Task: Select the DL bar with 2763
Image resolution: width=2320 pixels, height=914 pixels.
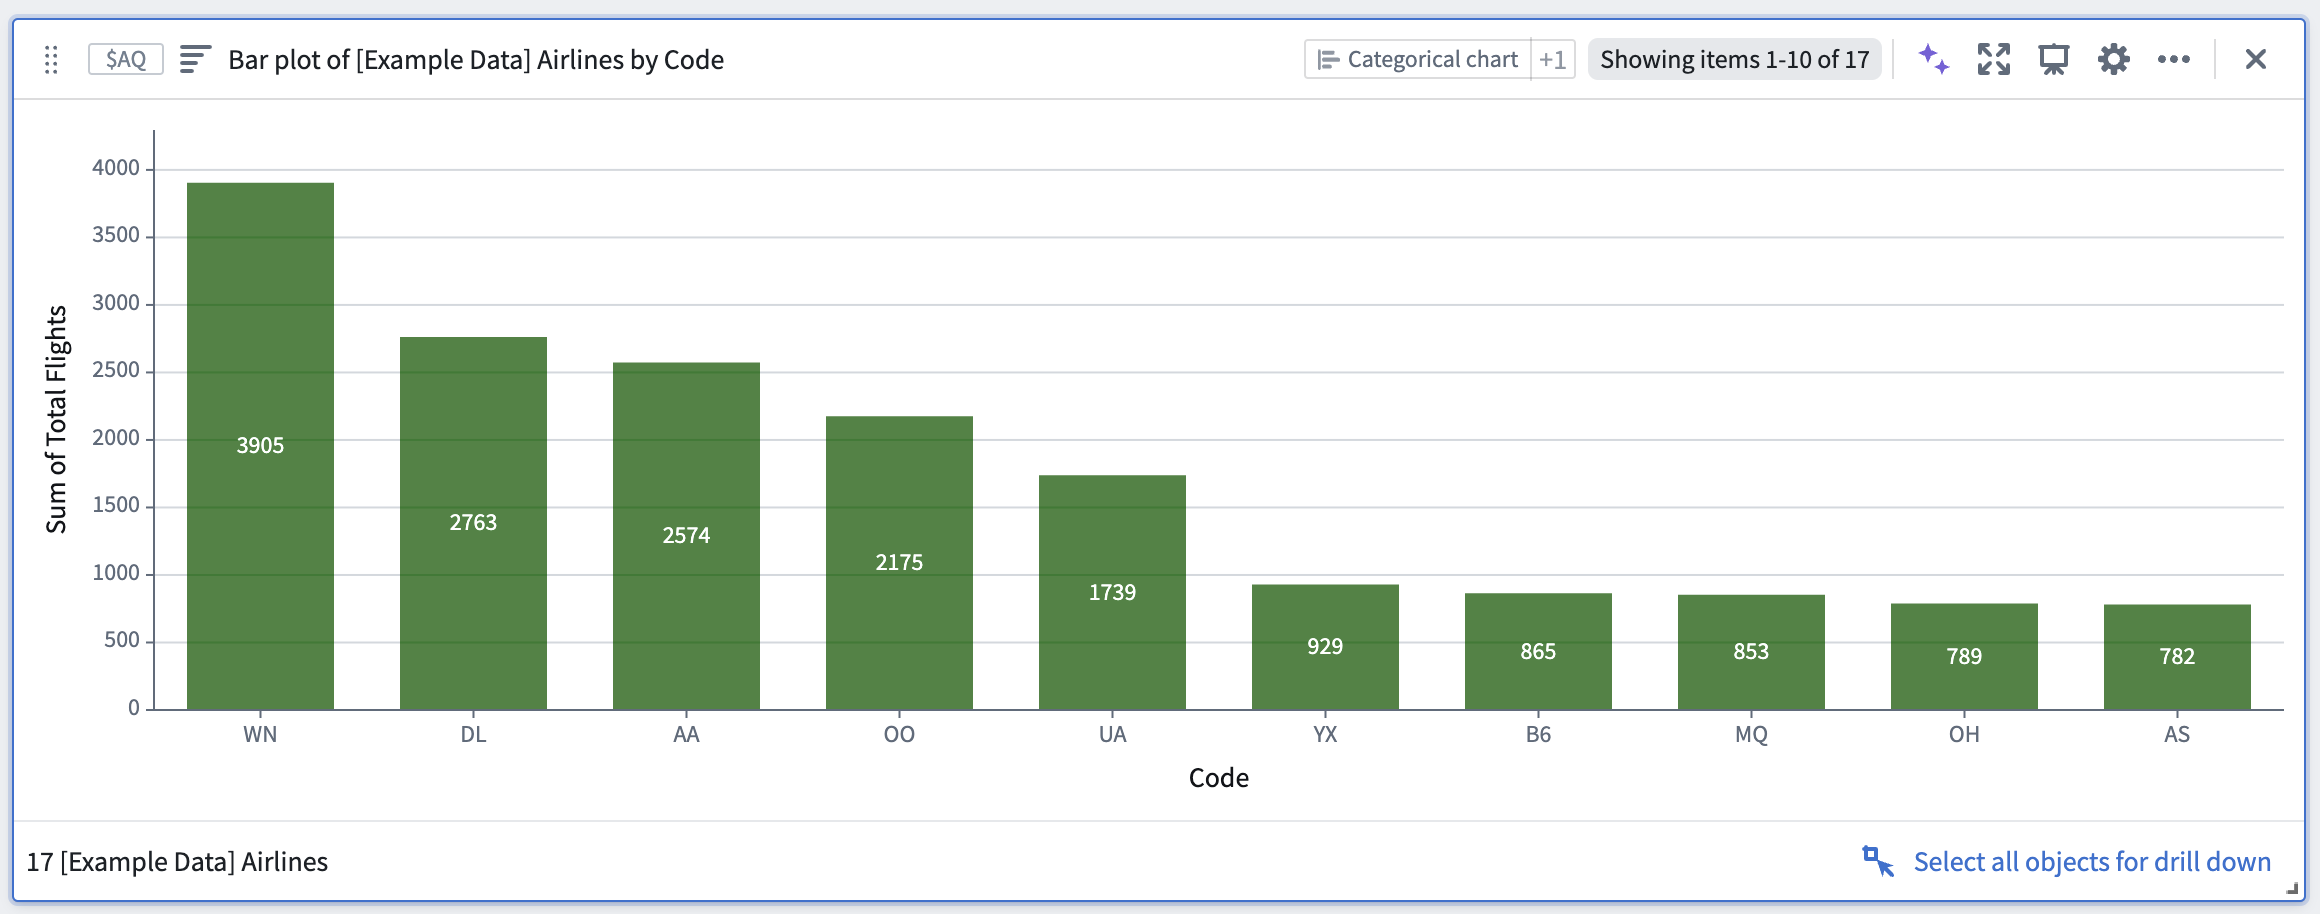Action: 473,523
